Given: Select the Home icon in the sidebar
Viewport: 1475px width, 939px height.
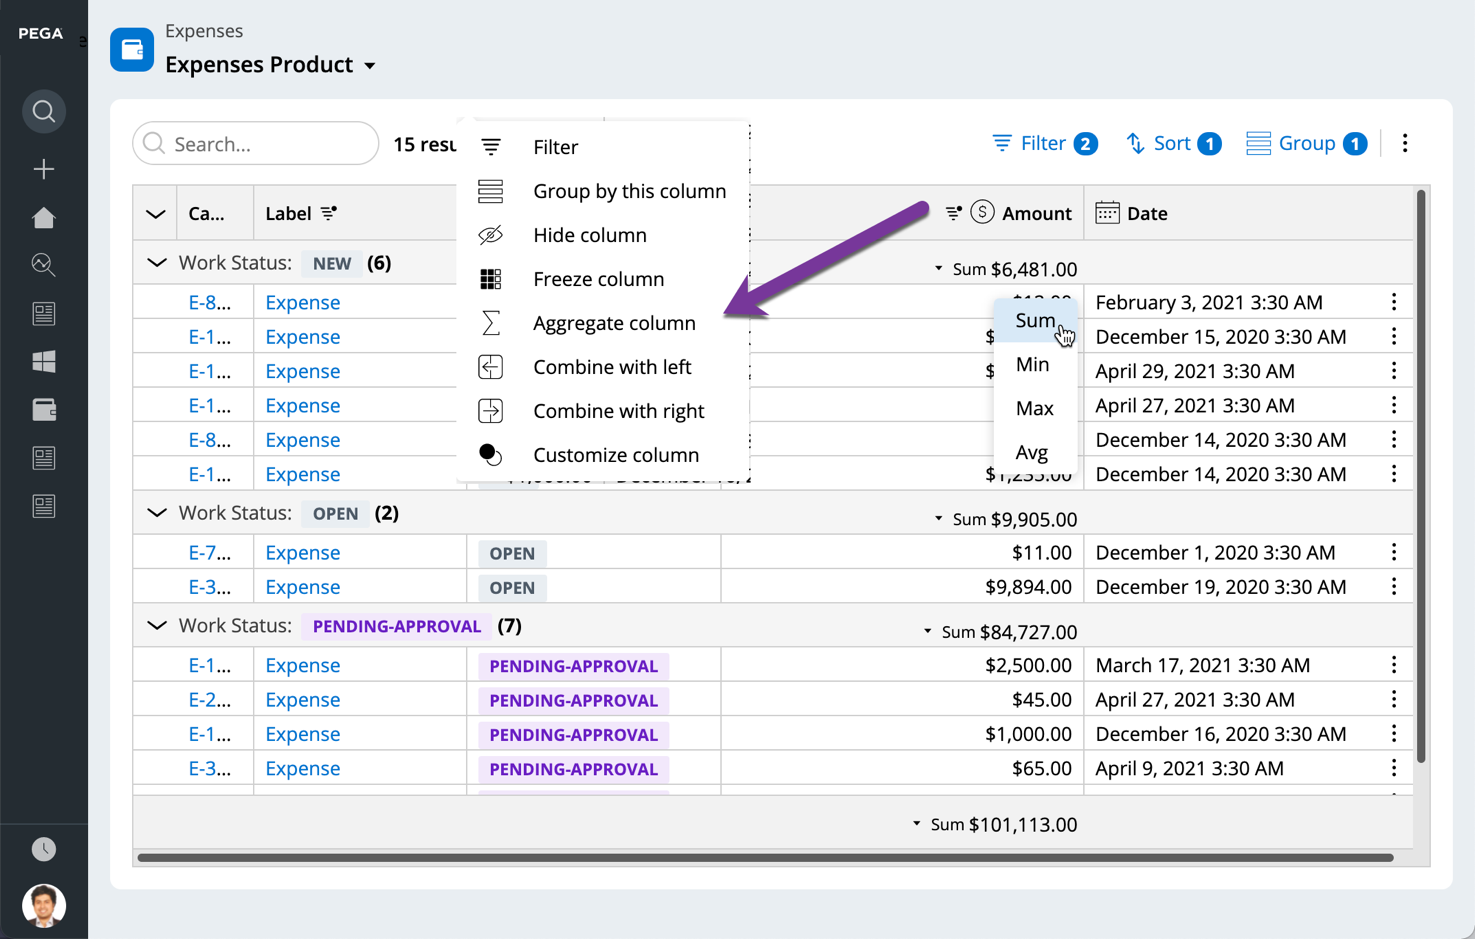Looking at the screenshot, I should [x=43, y=217].
